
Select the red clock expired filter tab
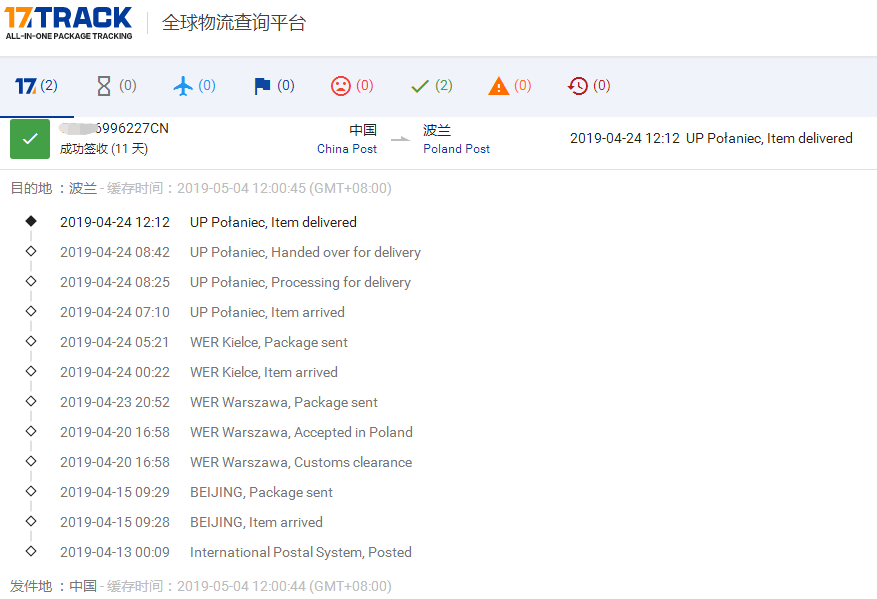coord(588,86)
